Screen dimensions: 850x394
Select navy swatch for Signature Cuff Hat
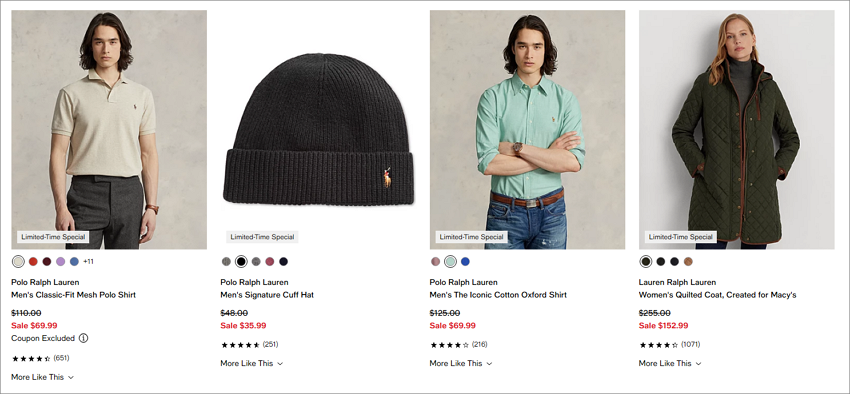[284, 262]
